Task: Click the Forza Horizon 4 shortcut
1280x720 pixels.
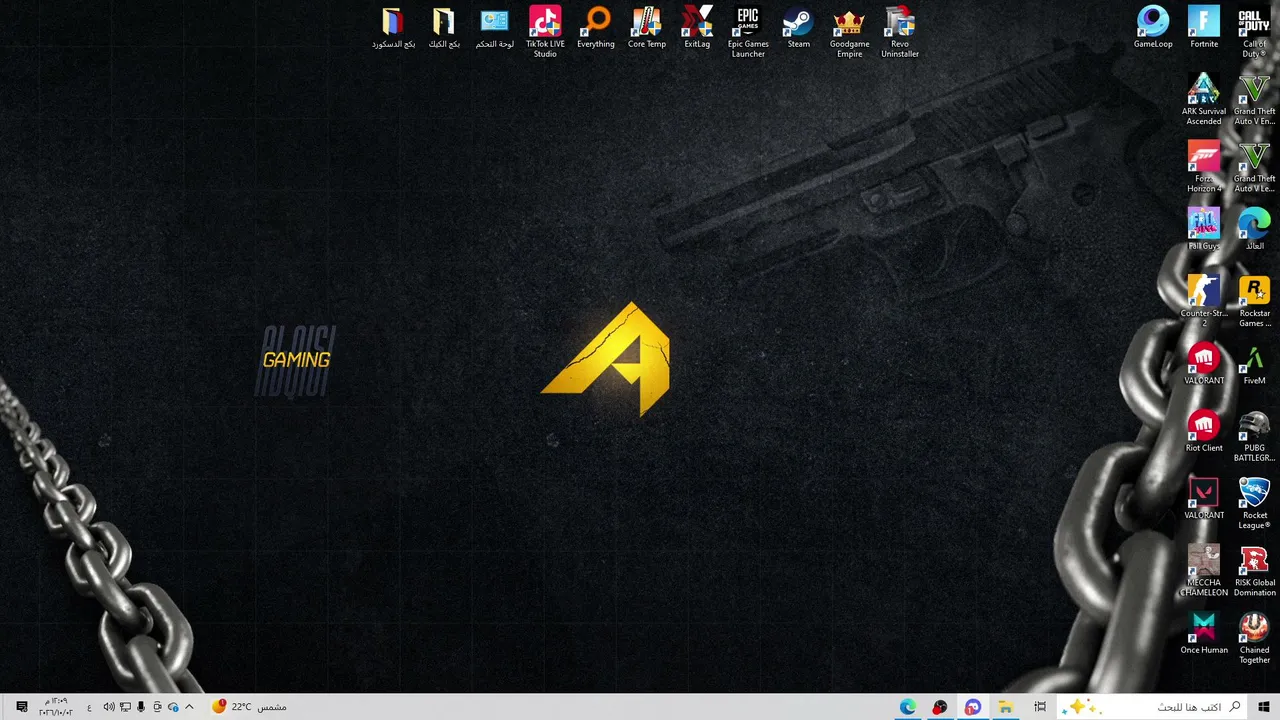Action: (x=1204, y=166)
